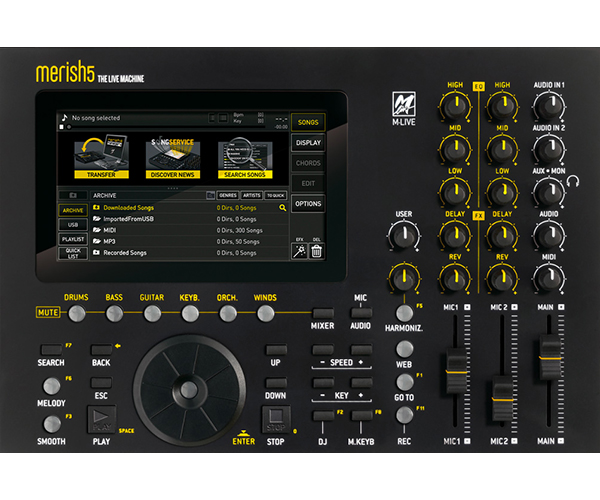The width and height of the screenshot is (600, 500).
Task: Open the Discover News thumbnail
Action: [173, 158]
